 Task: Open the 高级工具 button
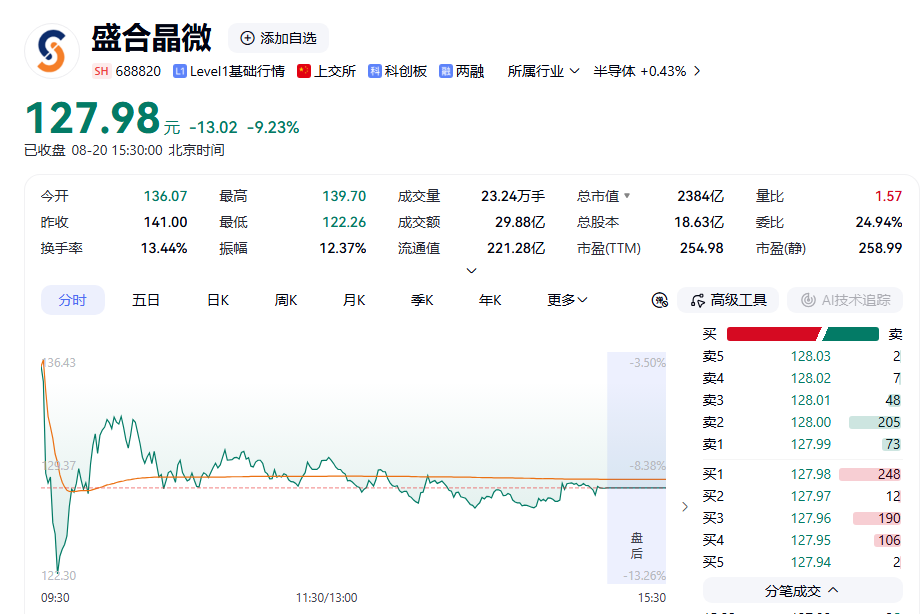[728, 301]
